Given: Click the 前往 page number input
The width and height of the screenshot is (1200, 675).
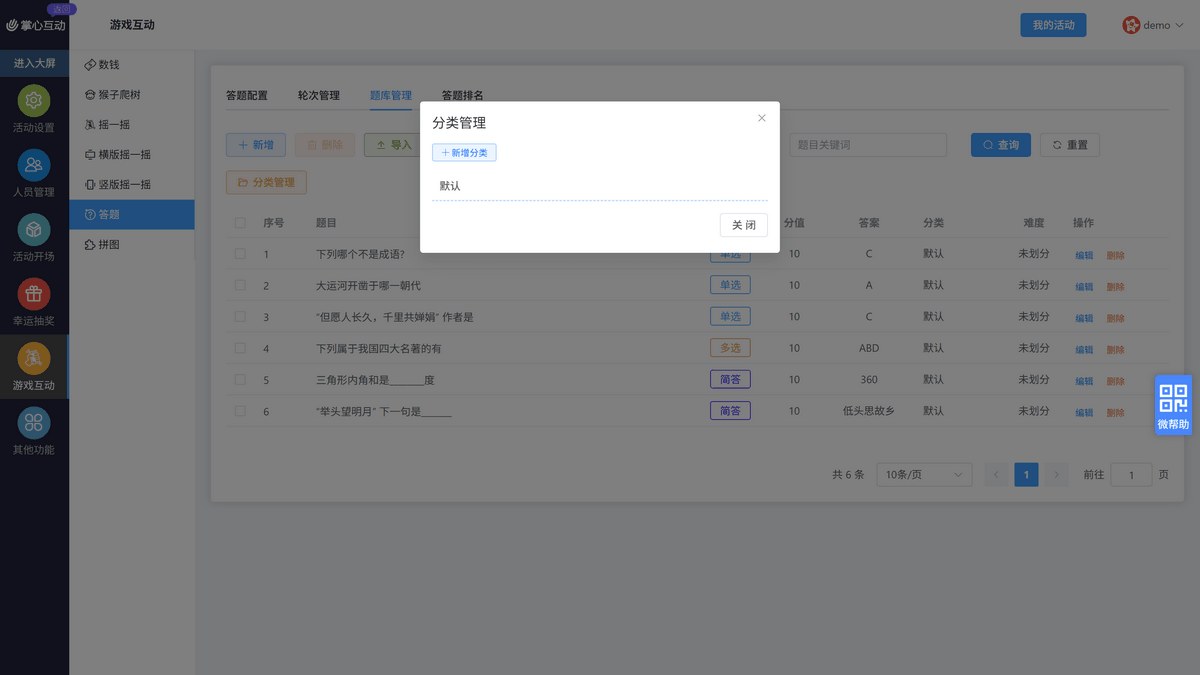Looking at the screenshot, I should point(1132,474).
